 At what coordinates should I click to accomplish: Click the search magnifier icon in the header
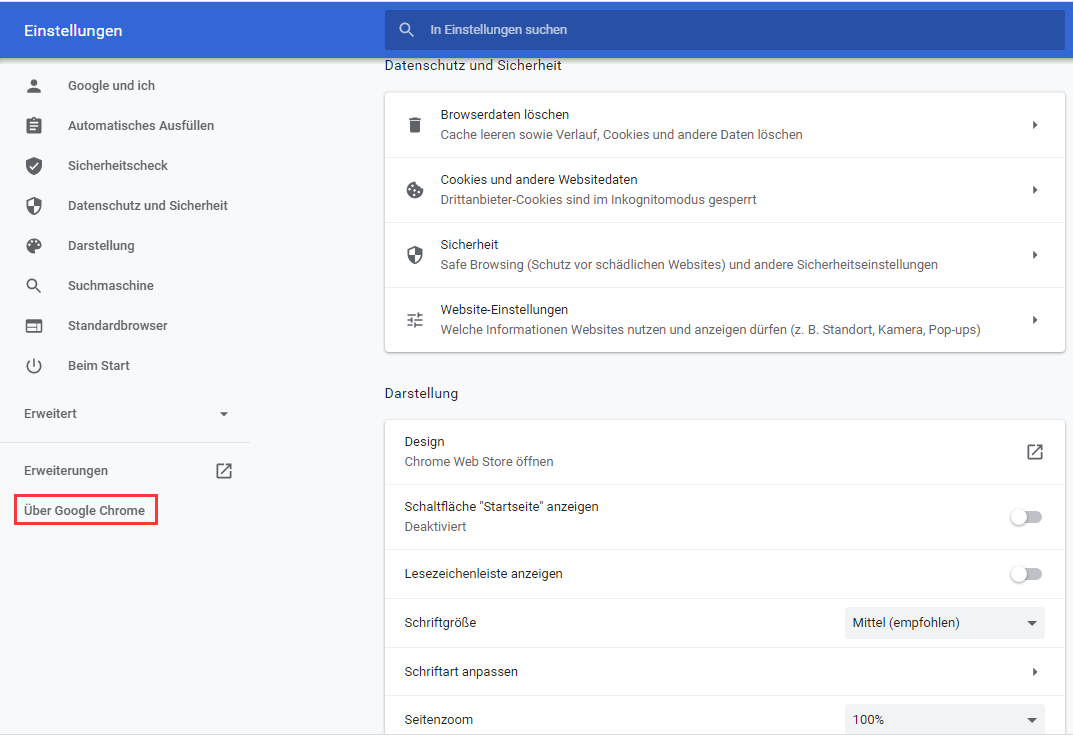[406, 30]
